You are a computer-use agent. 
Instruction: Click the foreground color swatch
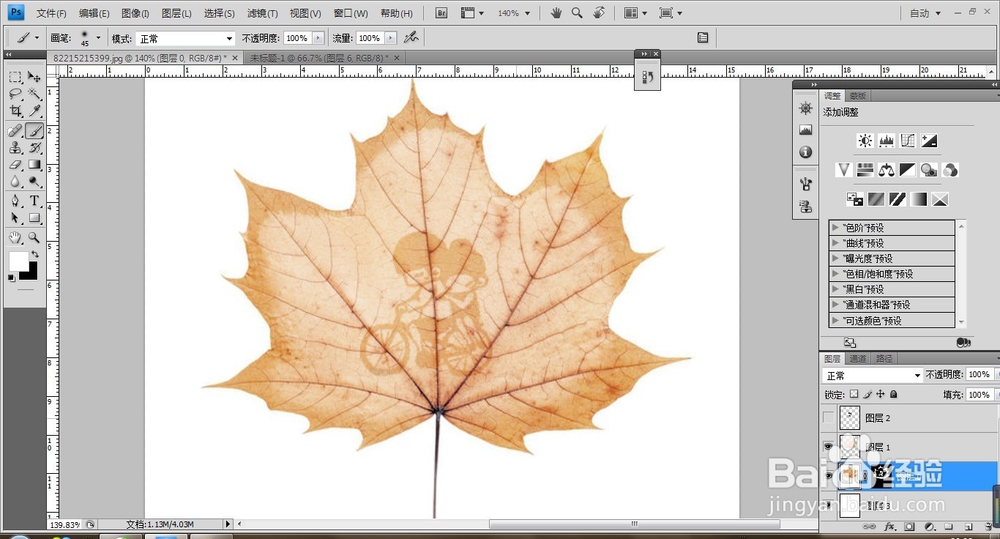pyautogui.click(x=18, y=260)
